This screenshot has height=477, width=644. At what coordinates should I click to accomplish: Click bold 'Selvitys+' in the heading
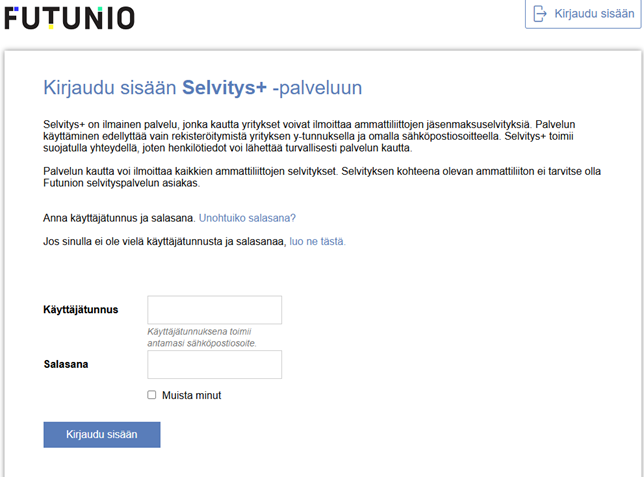(x=224, y=88)
